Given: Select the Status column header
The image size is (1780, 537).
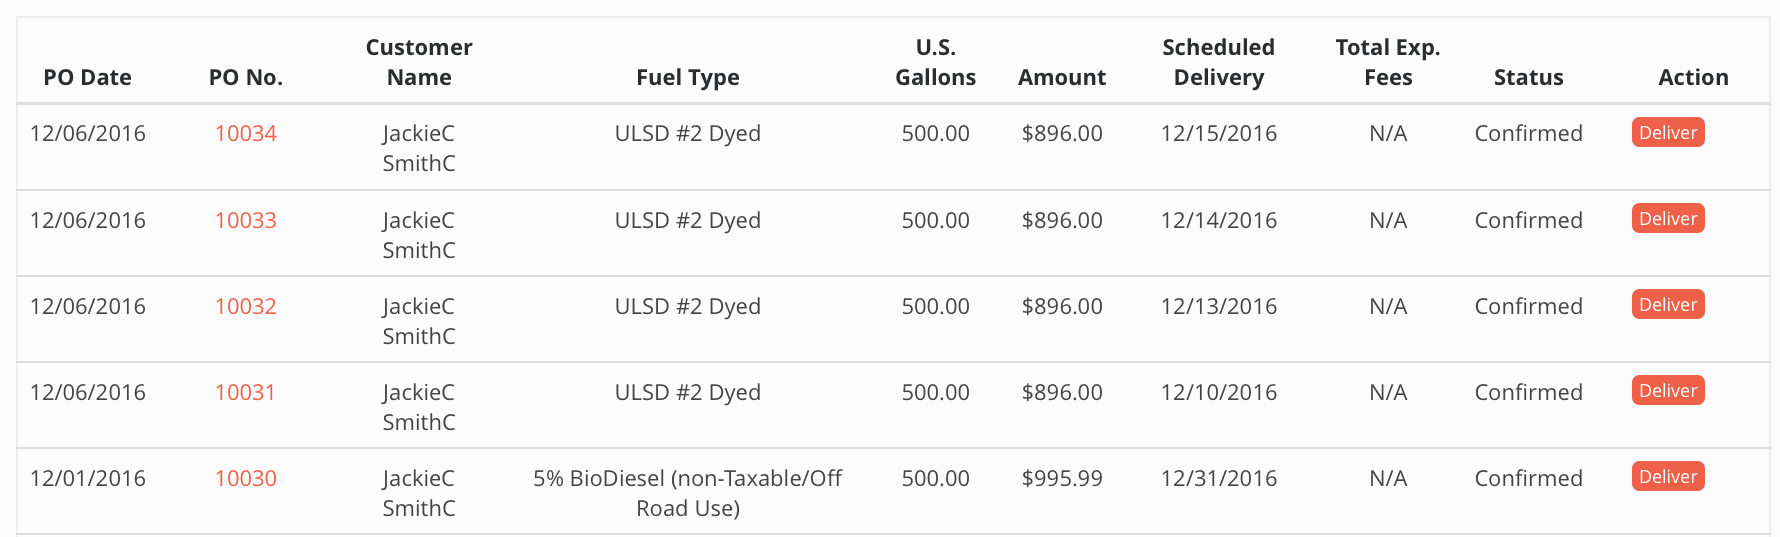Looking at the screenshot, I should (1528, 77).
